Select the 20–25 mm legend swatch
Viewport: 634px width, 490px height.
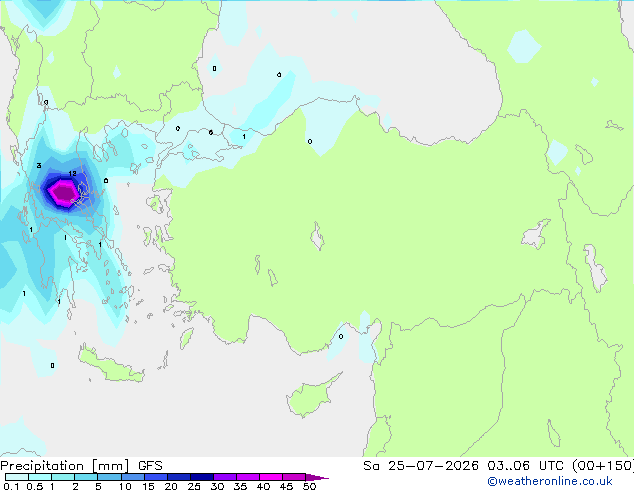pyautogui.click(x=179, y=477)
